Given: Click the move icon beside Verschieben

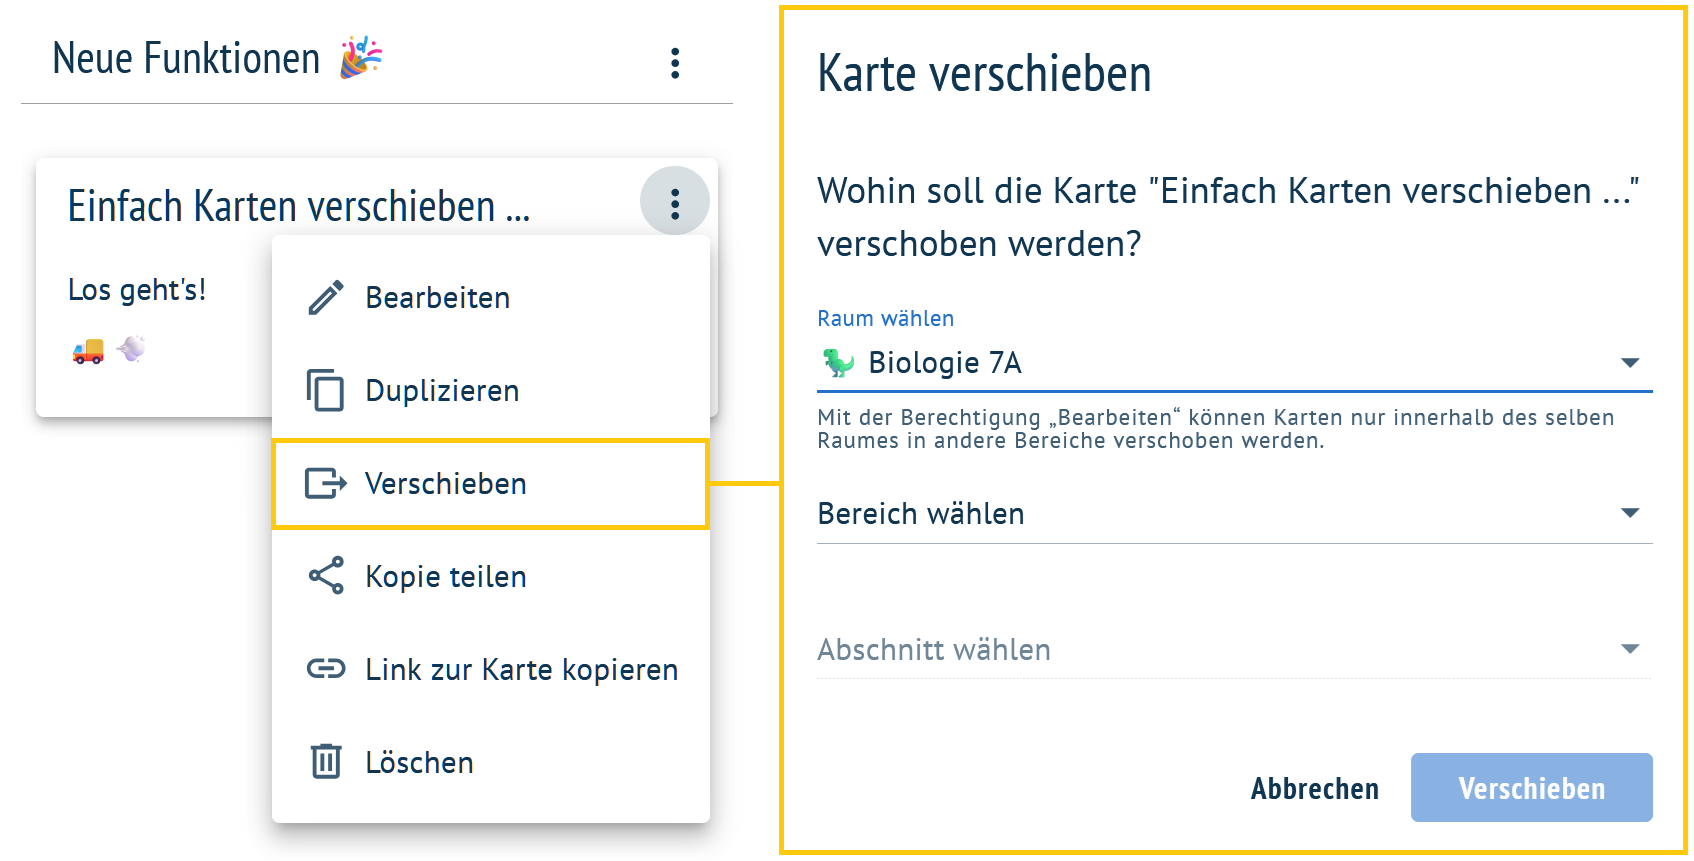Looking at the screenshot, I should [326, 484].
